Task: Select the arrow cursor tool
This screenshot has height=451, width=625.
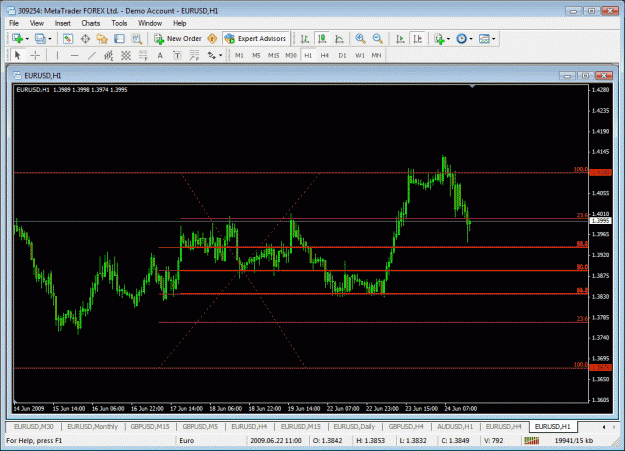Action: [18, 55]
